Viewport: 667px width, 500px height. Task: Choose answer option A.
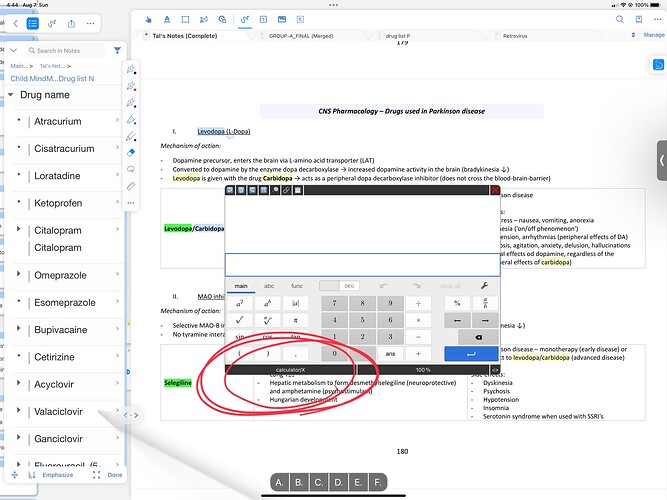(x=279, y=483)
